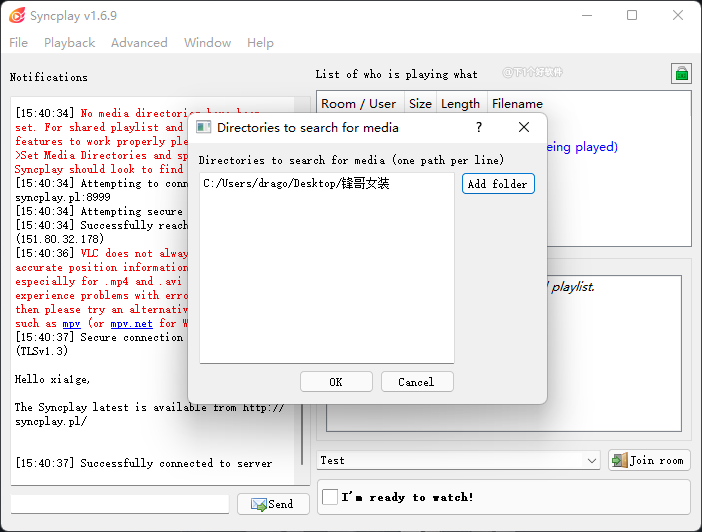Image resolution: width=702 pixels, height=532 pixels.
Task: Toggle the I'm ready to watch checkbox
Action: [330, 497]
